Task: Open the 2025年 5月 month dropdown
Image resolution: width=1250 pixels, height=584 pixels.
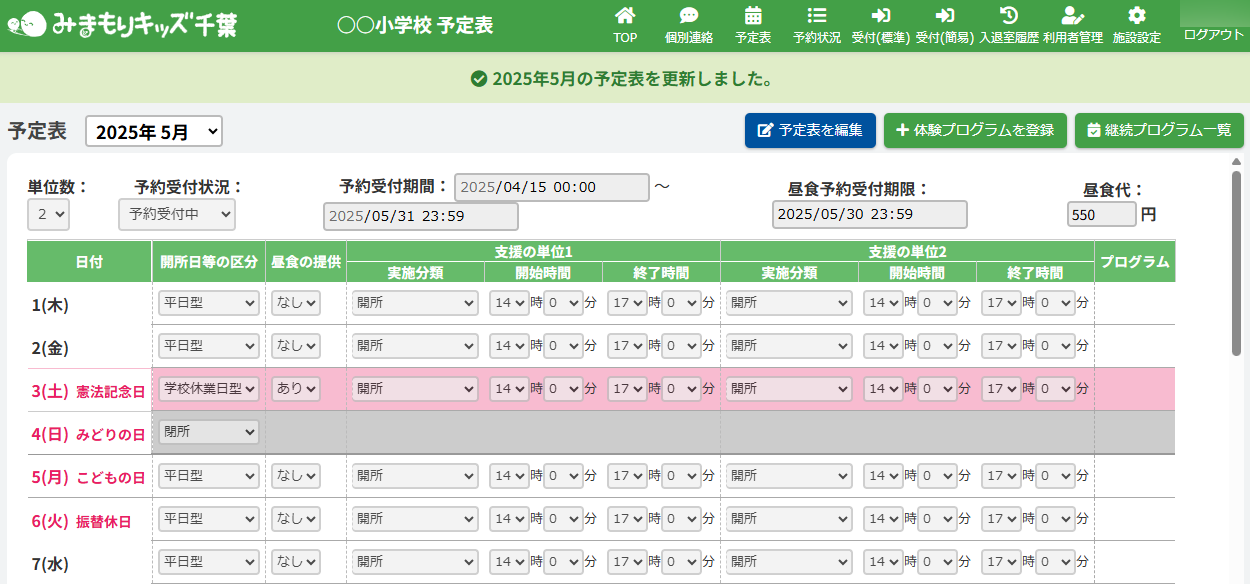Action: (x=154, y=131)
